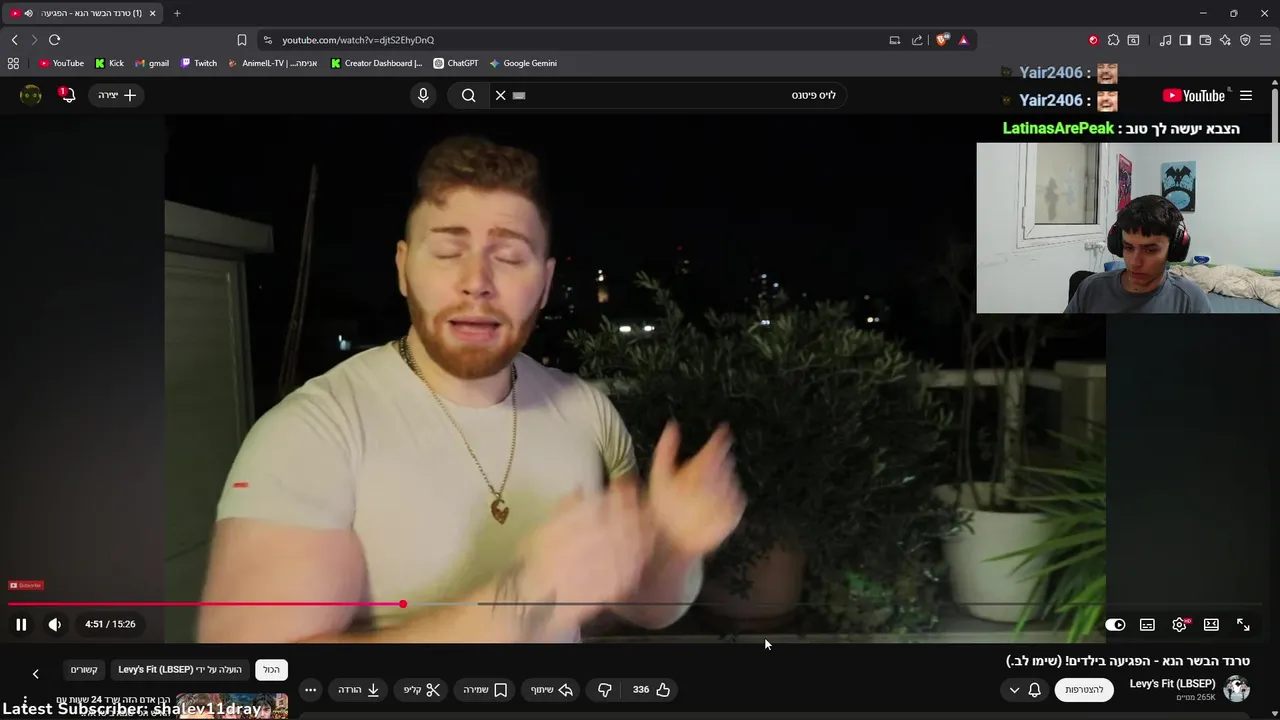Viewport: 1280px width, 720px height.
Task: Go fullscreen with the expand arrows icon
Action: tap(1243, 624)
